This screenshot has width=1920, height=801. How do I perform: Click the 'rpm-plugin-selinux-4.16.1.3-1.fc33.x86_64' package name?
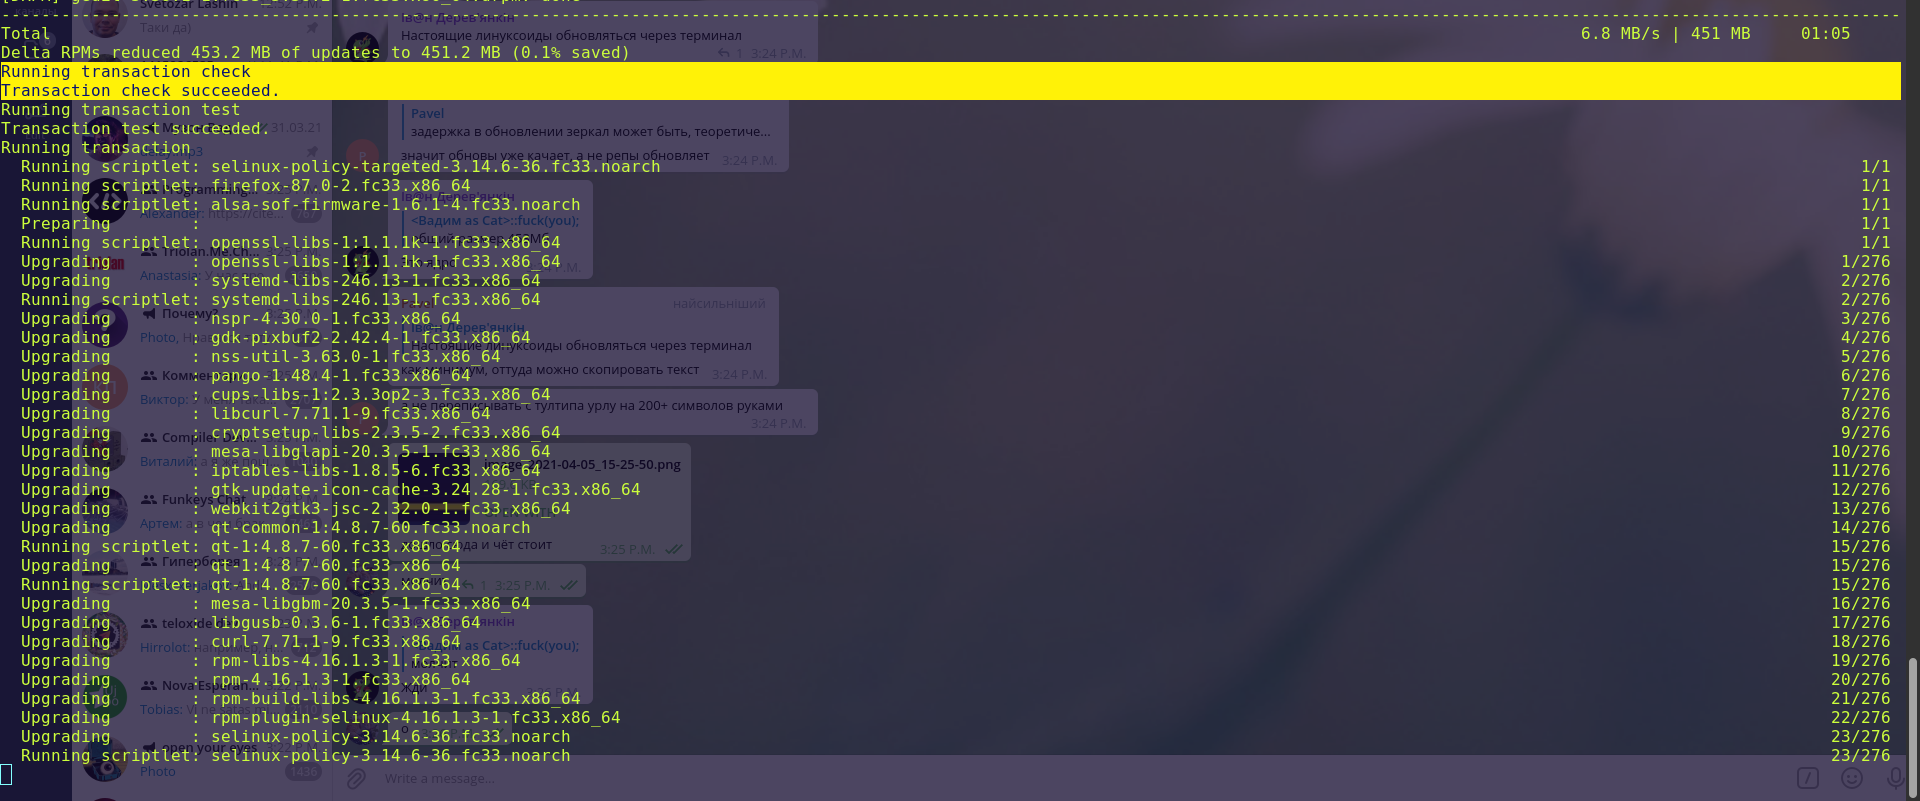[x=416, y=718]
